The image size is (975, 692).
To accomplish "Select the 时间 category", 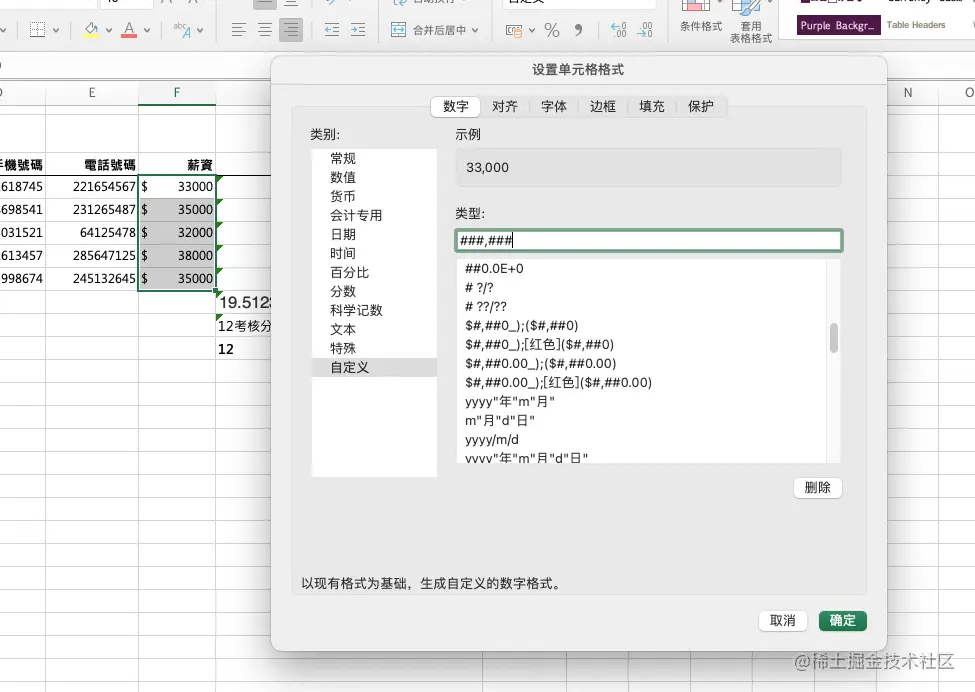I will click(x=374, y=253).
